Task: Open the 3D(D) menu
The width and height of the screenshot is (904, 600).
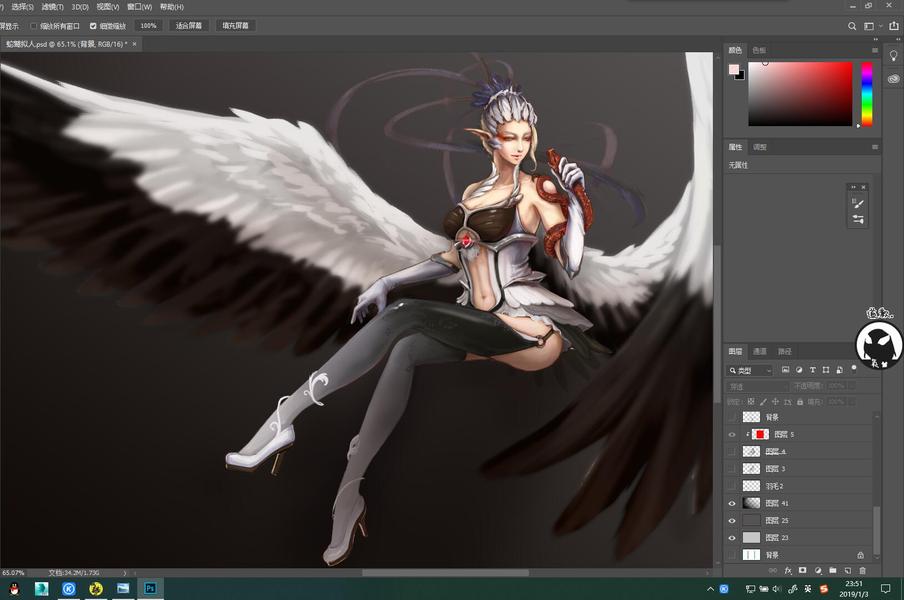Action: point(80,7)
